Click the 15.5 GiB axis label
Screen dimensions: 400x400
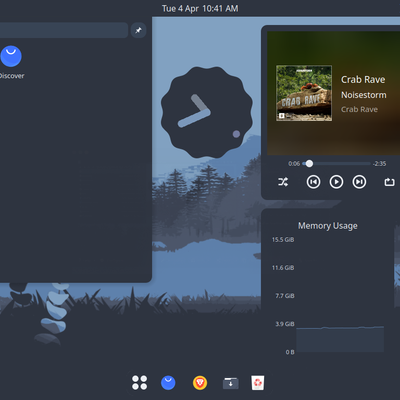[x=283, y=240]
